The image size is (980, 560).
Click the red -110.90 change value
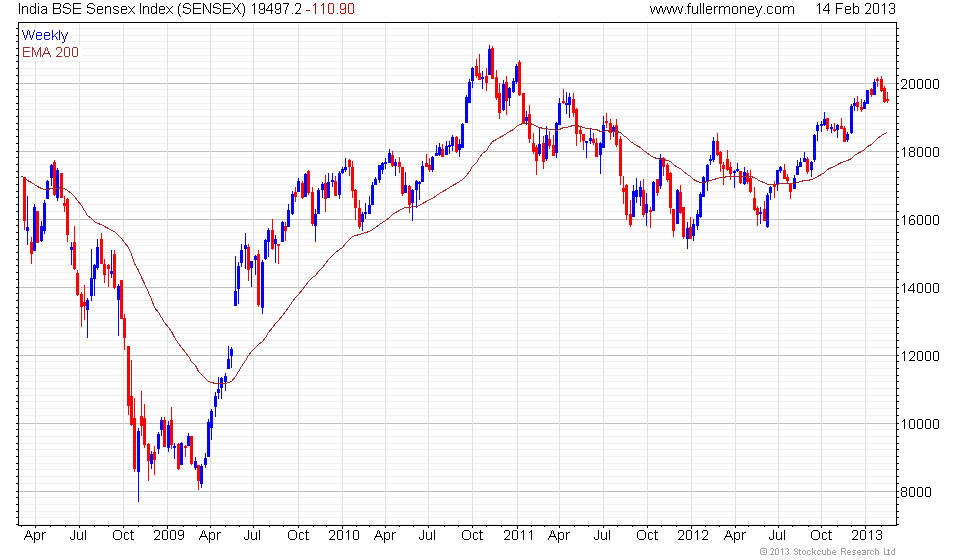click(x=330, y=9)
